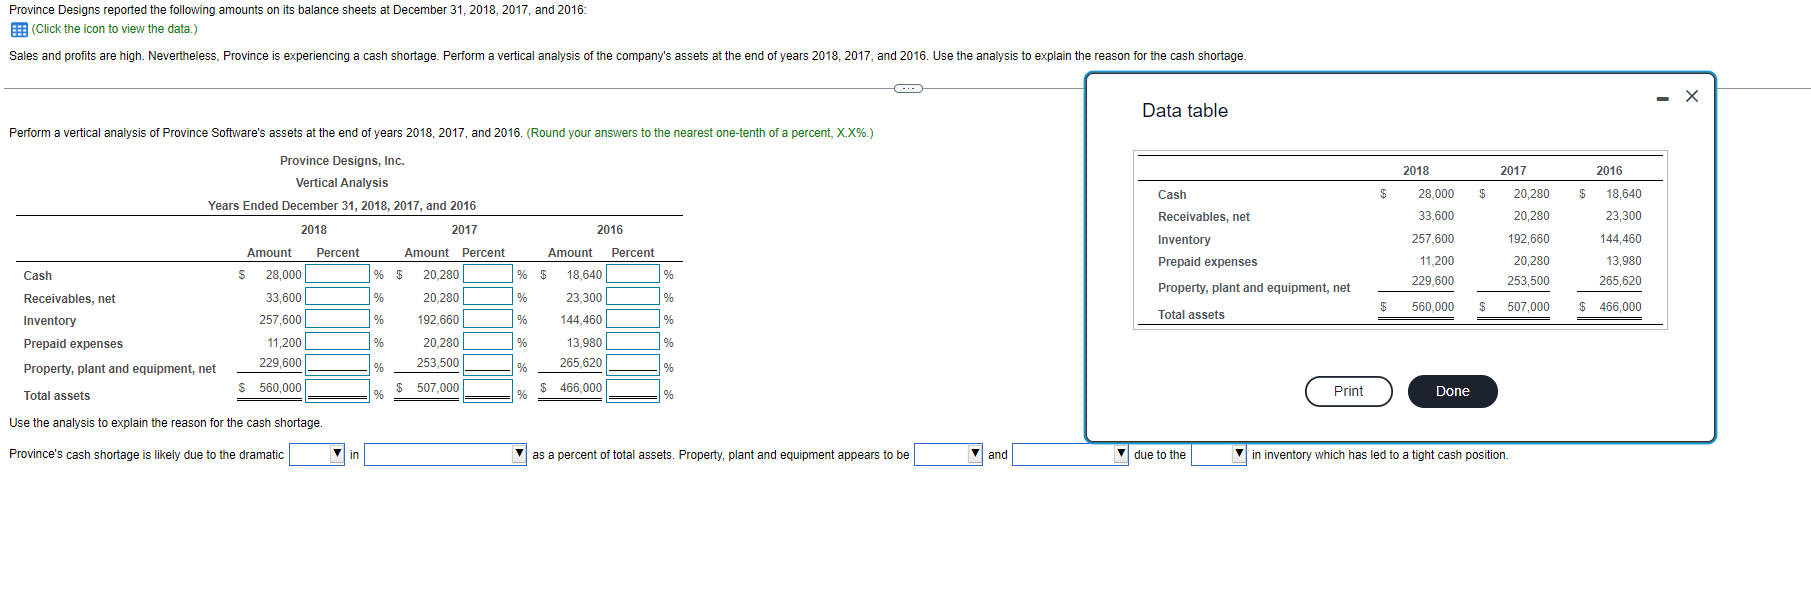
Task: Click the Print button
Action: [1348, 391]
